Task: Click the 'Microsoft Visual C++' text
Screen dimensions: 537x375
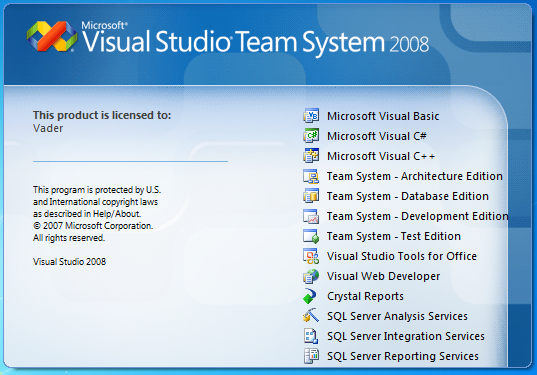Action: tap(381, 156)
